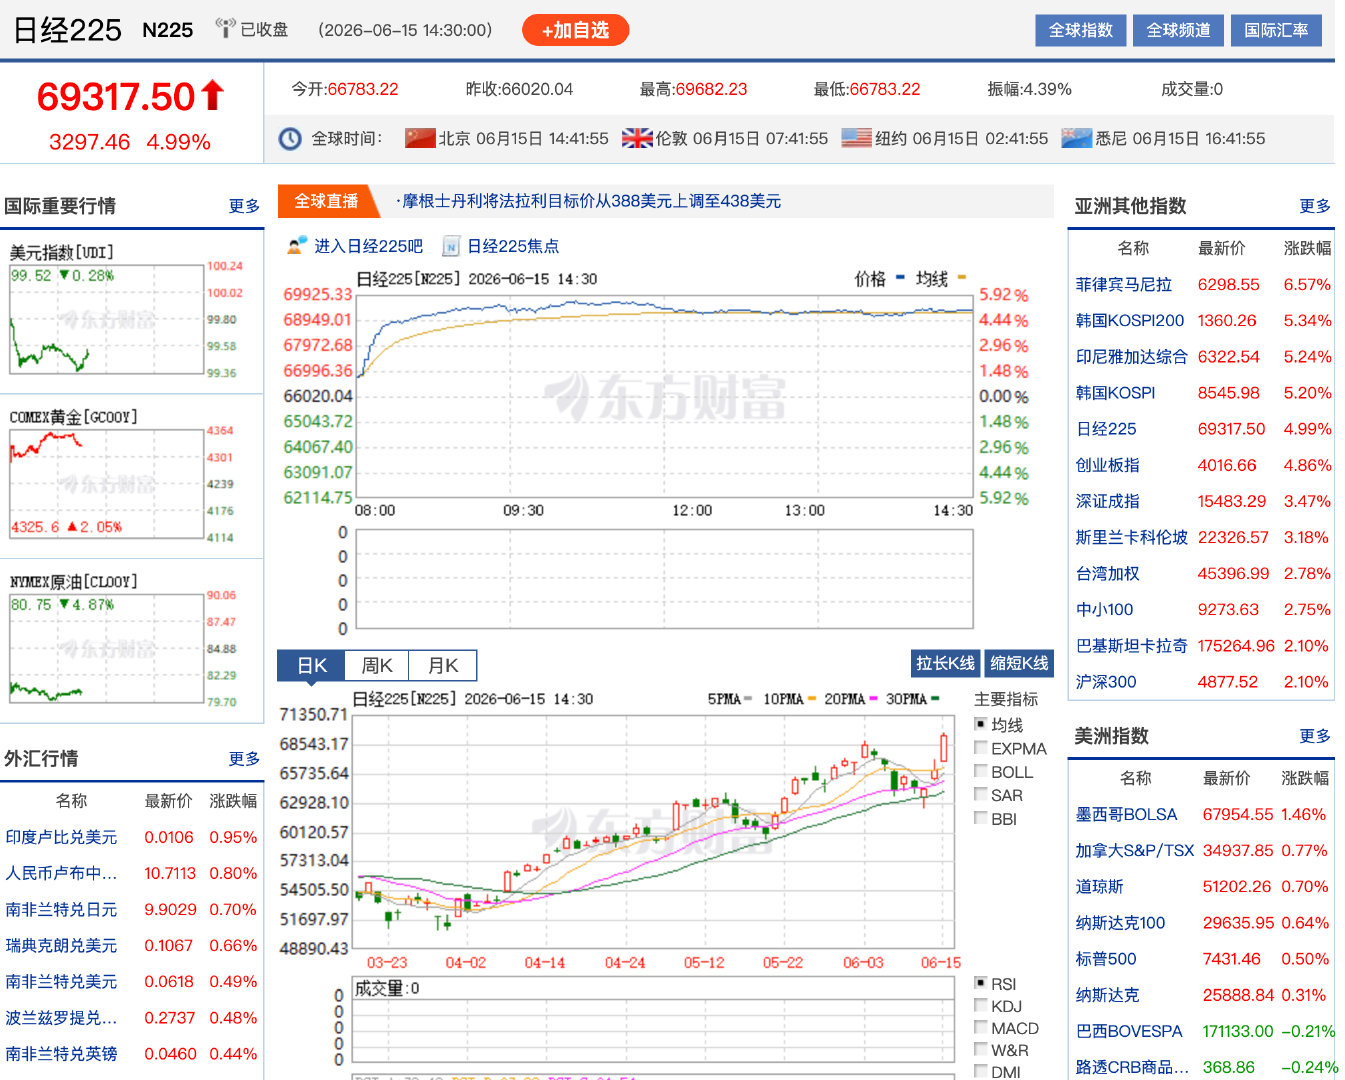Click the forum users icon beside 进入日经225吧
1345x1080 pixels.
[297, 246]
